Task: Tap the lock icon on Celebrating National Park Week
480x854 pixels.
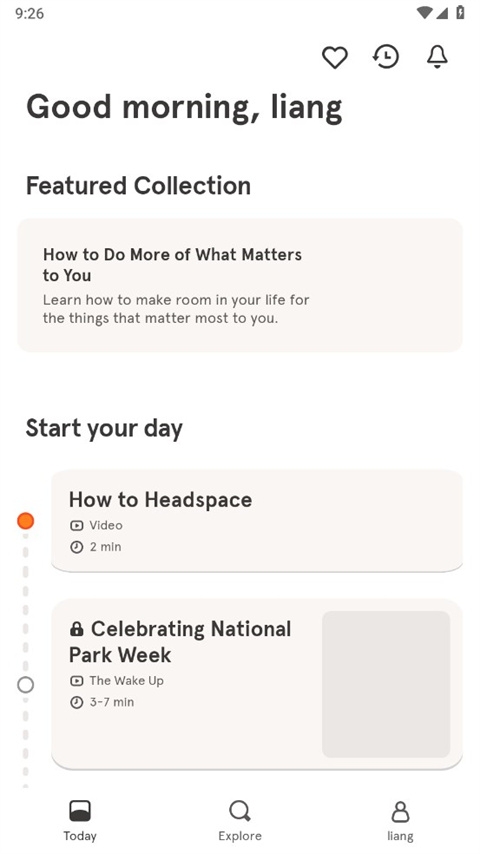Action: [77, 630]
